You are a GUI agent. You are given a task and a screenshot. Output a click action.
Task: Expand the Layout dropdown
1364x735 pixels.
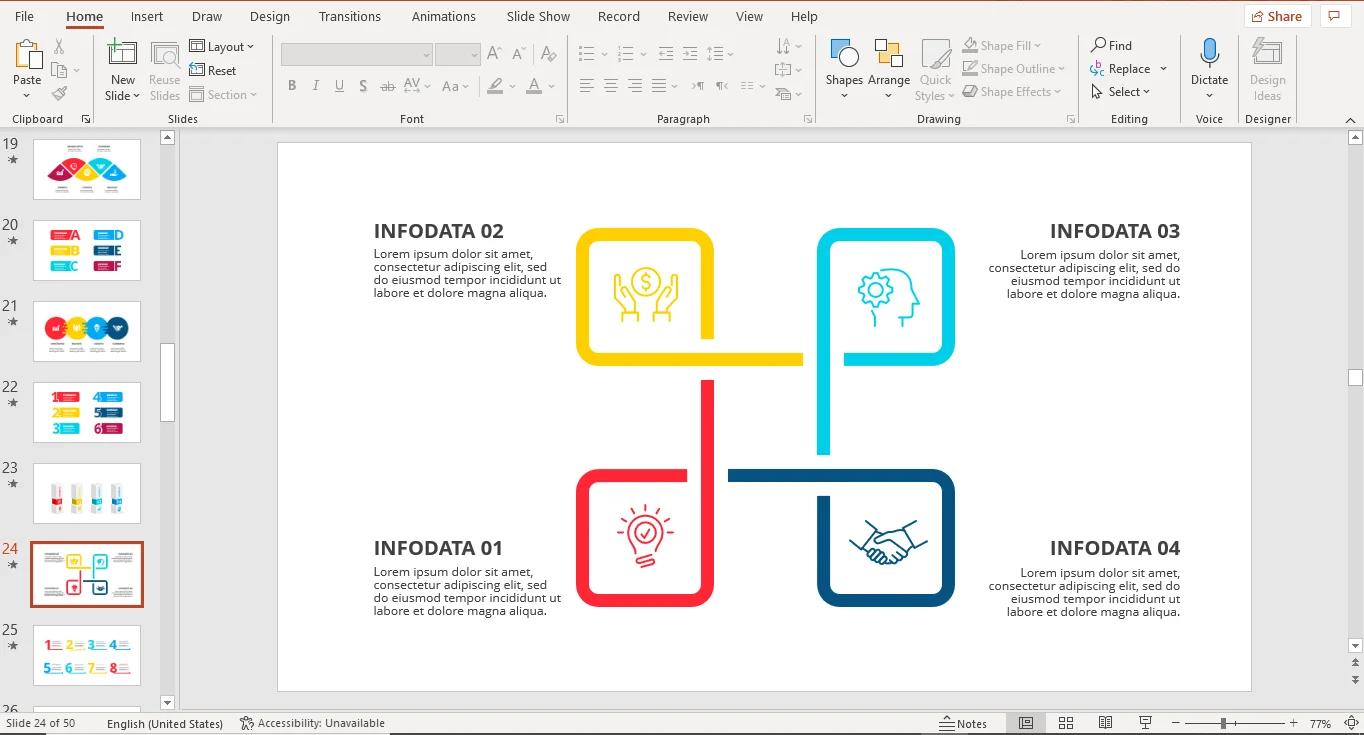point(222,47)
